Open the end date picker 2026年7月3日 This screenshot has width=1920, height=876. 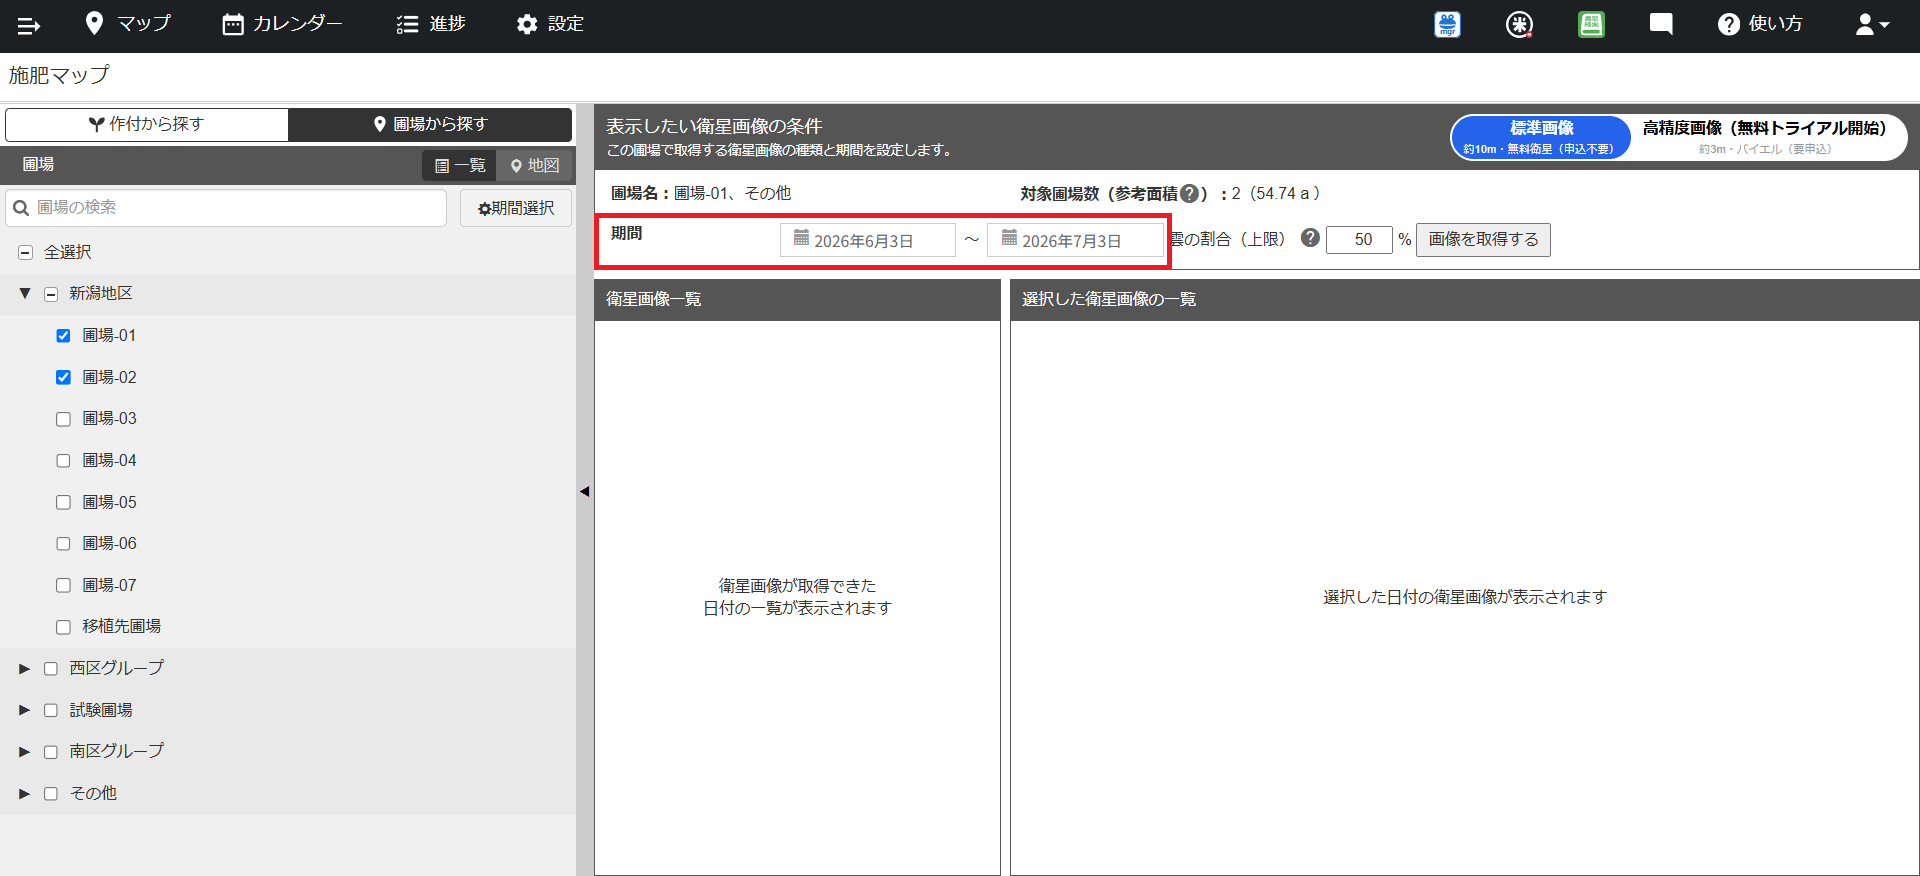pyautogui.click(x=1075, y=240)
